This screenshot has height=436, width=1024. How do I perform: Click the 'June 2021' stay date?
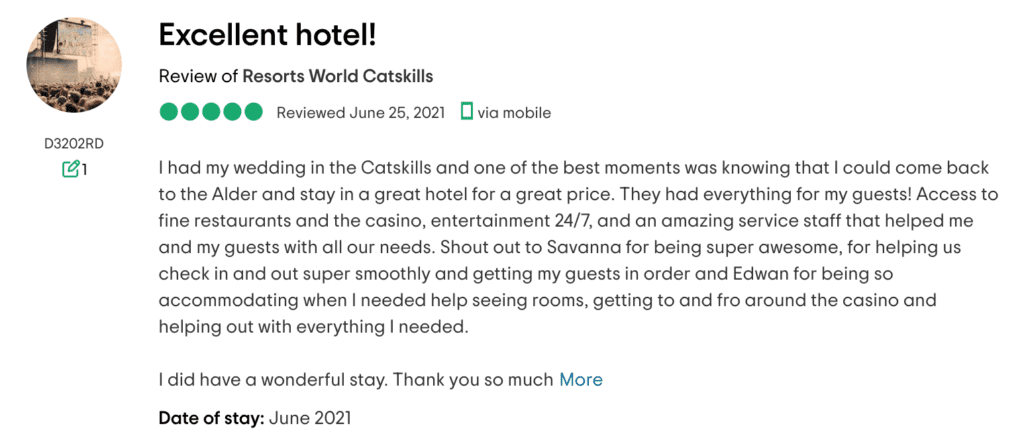click(x=310, y=418)
